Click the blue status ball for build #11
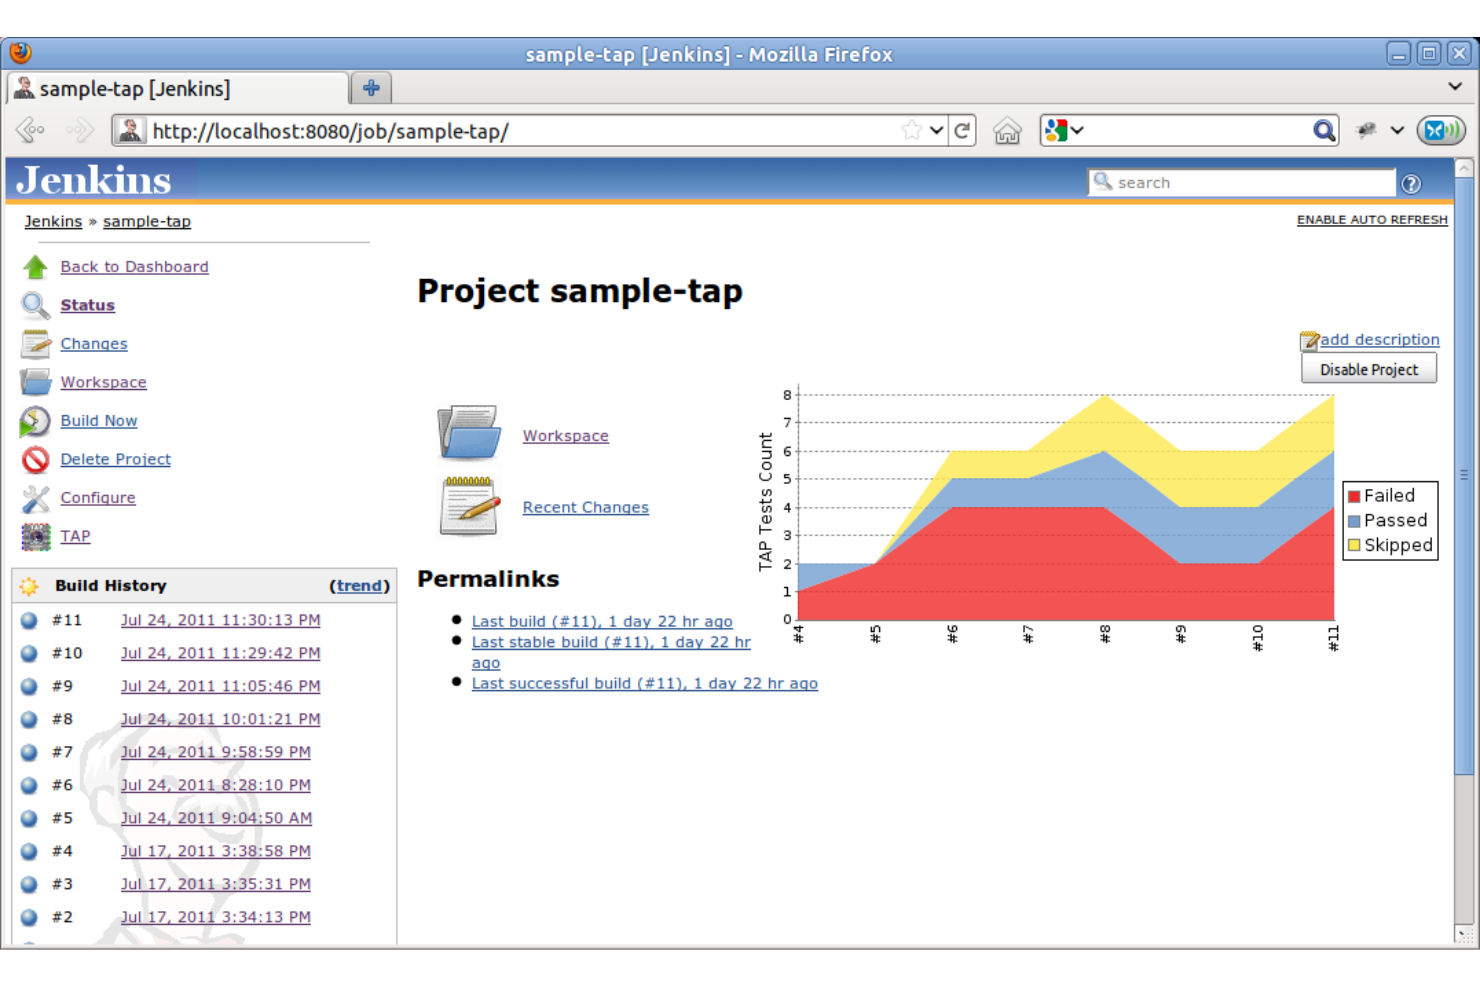 pos(30,620)
